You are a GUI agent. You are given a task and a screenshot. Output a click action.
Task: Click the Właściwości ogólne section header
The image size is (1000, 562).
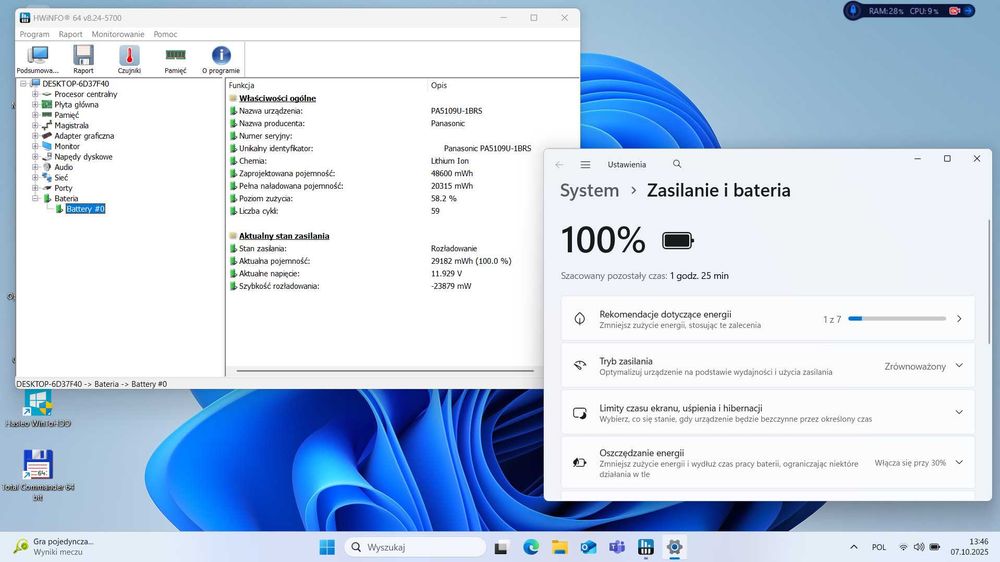click(277, 98)
